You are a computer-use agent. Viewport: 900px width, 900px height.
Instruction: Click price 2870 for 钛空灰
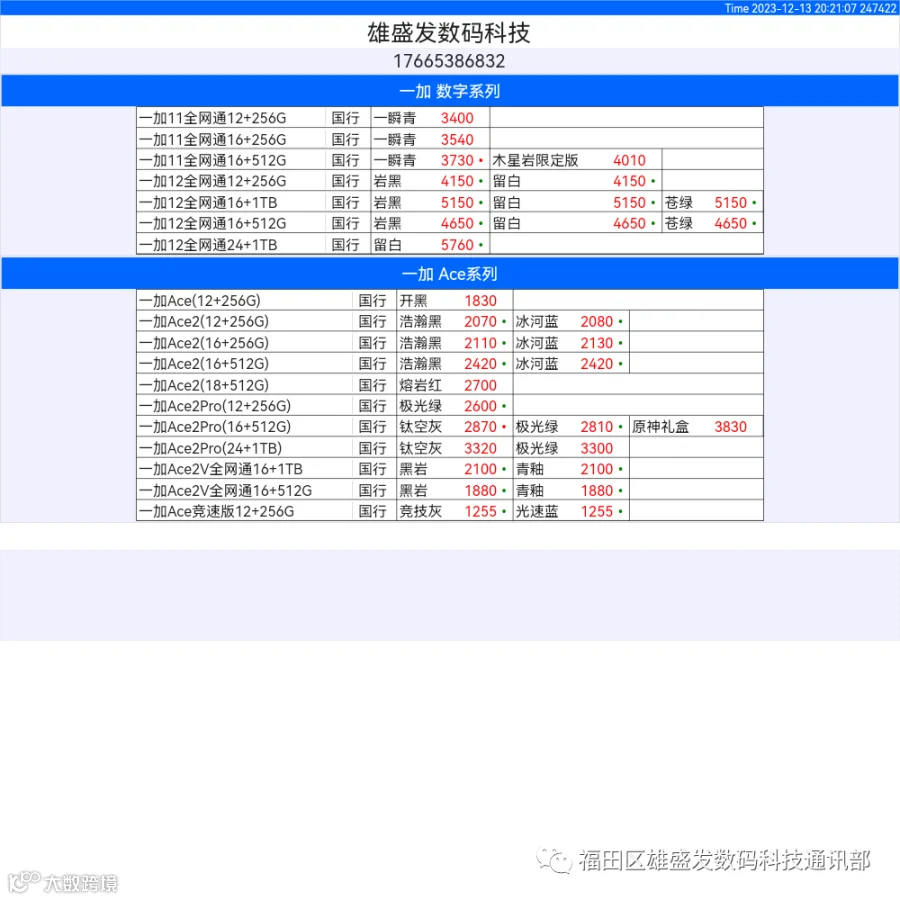(480, 427)
